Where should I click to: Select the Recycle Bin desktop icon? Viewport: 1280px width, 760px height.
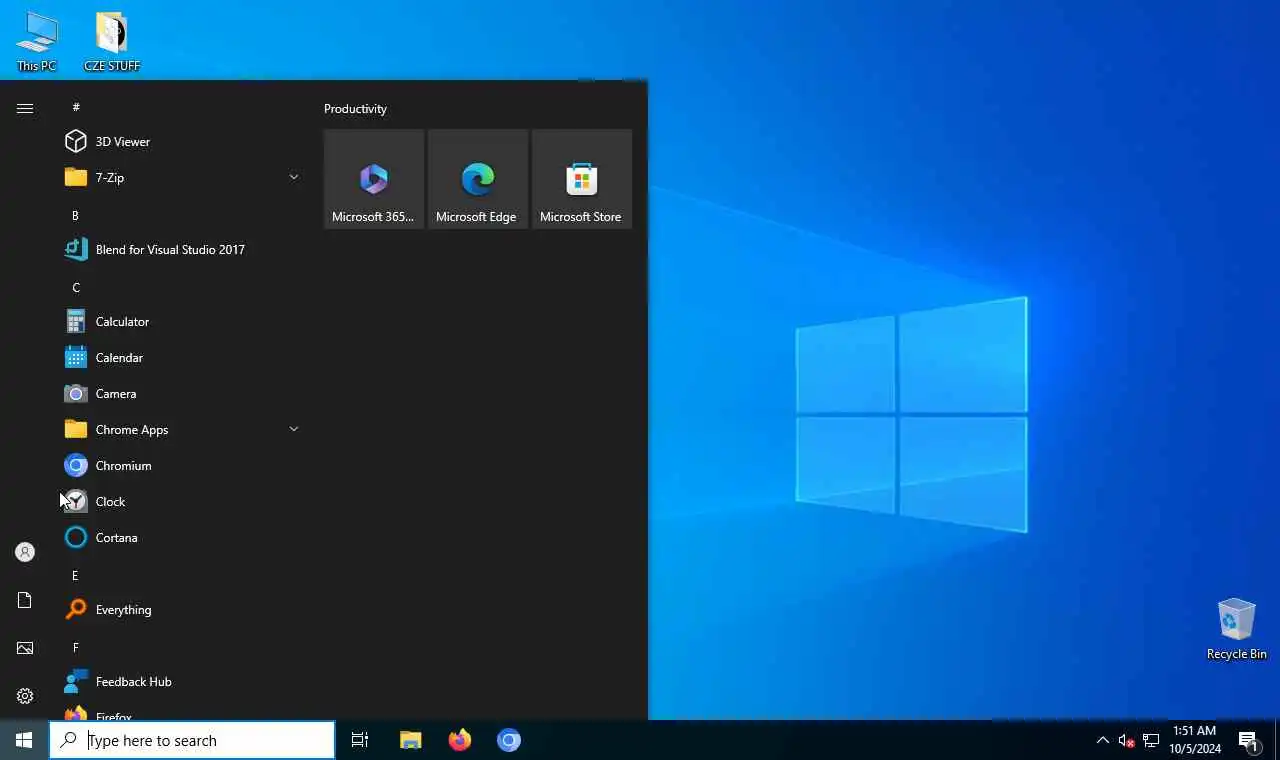pos(1236,629)
